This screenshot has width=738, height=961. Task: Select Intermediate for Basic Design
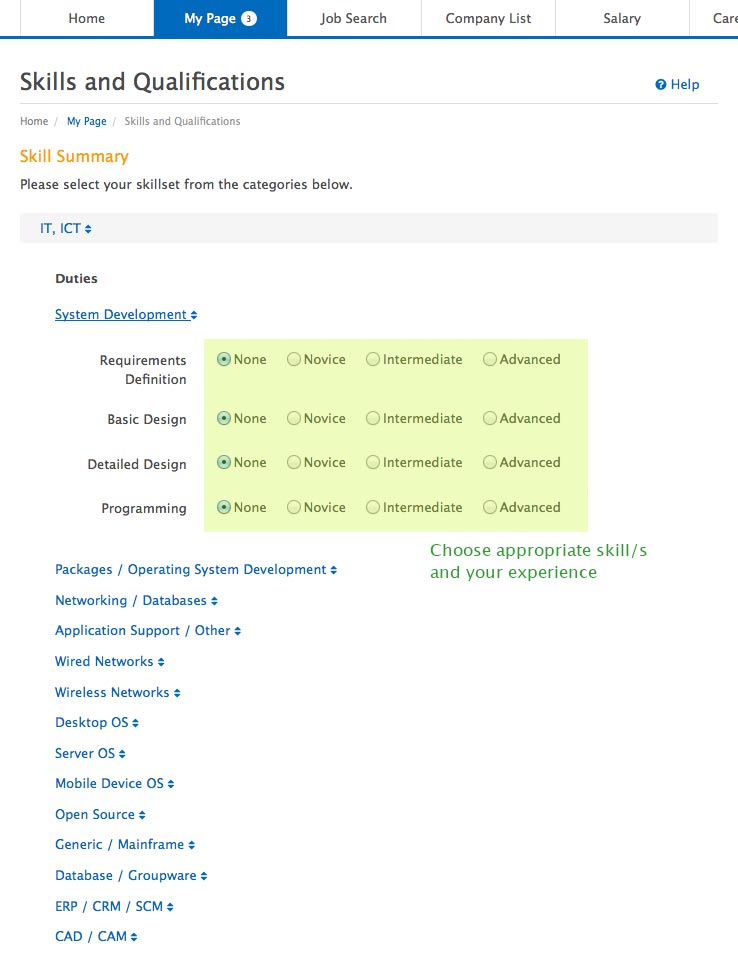(x=373, y=418)
